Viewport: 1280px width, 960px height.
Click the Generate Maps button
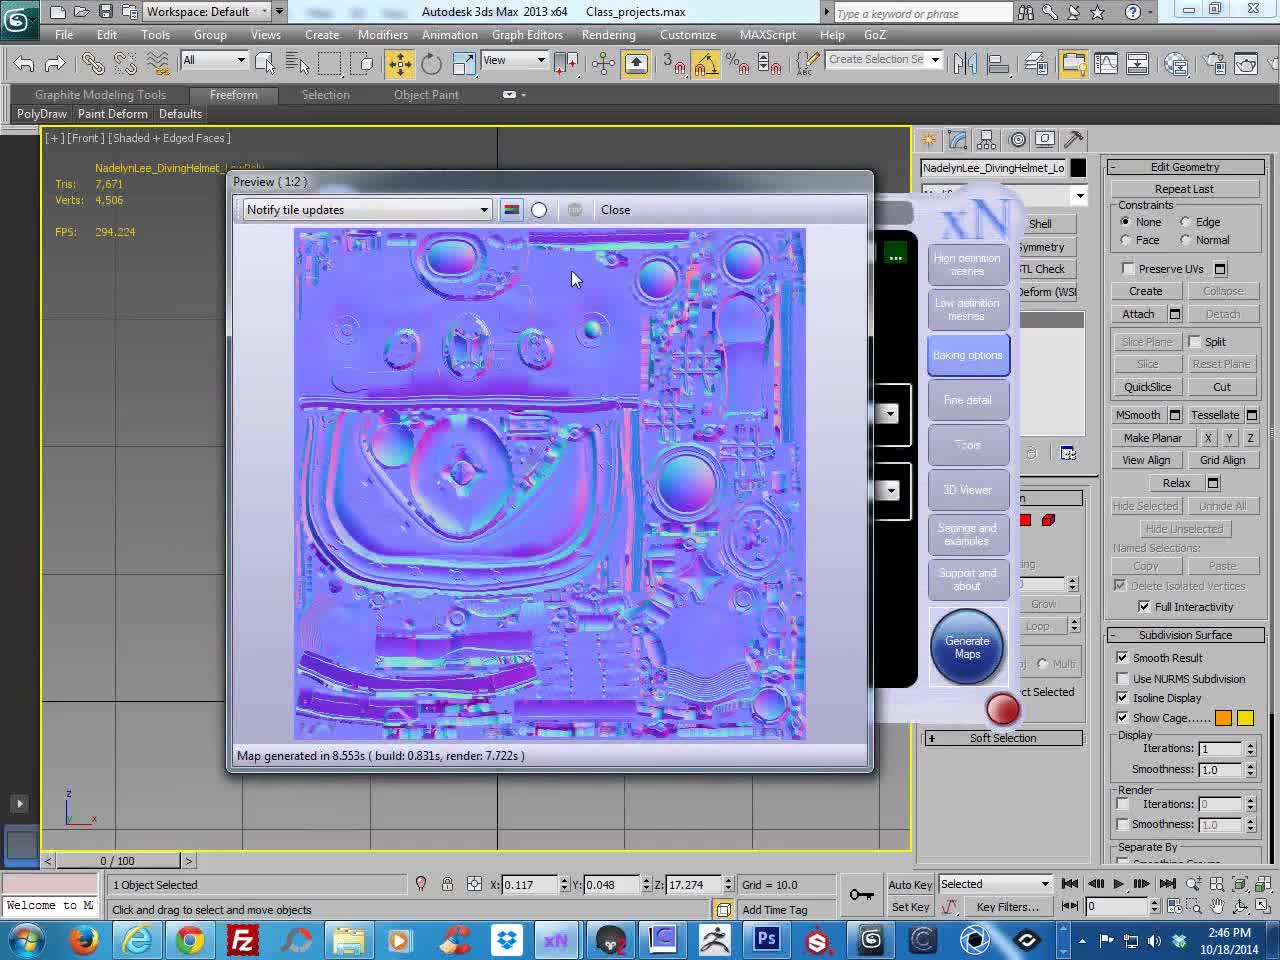pos(967,647)
